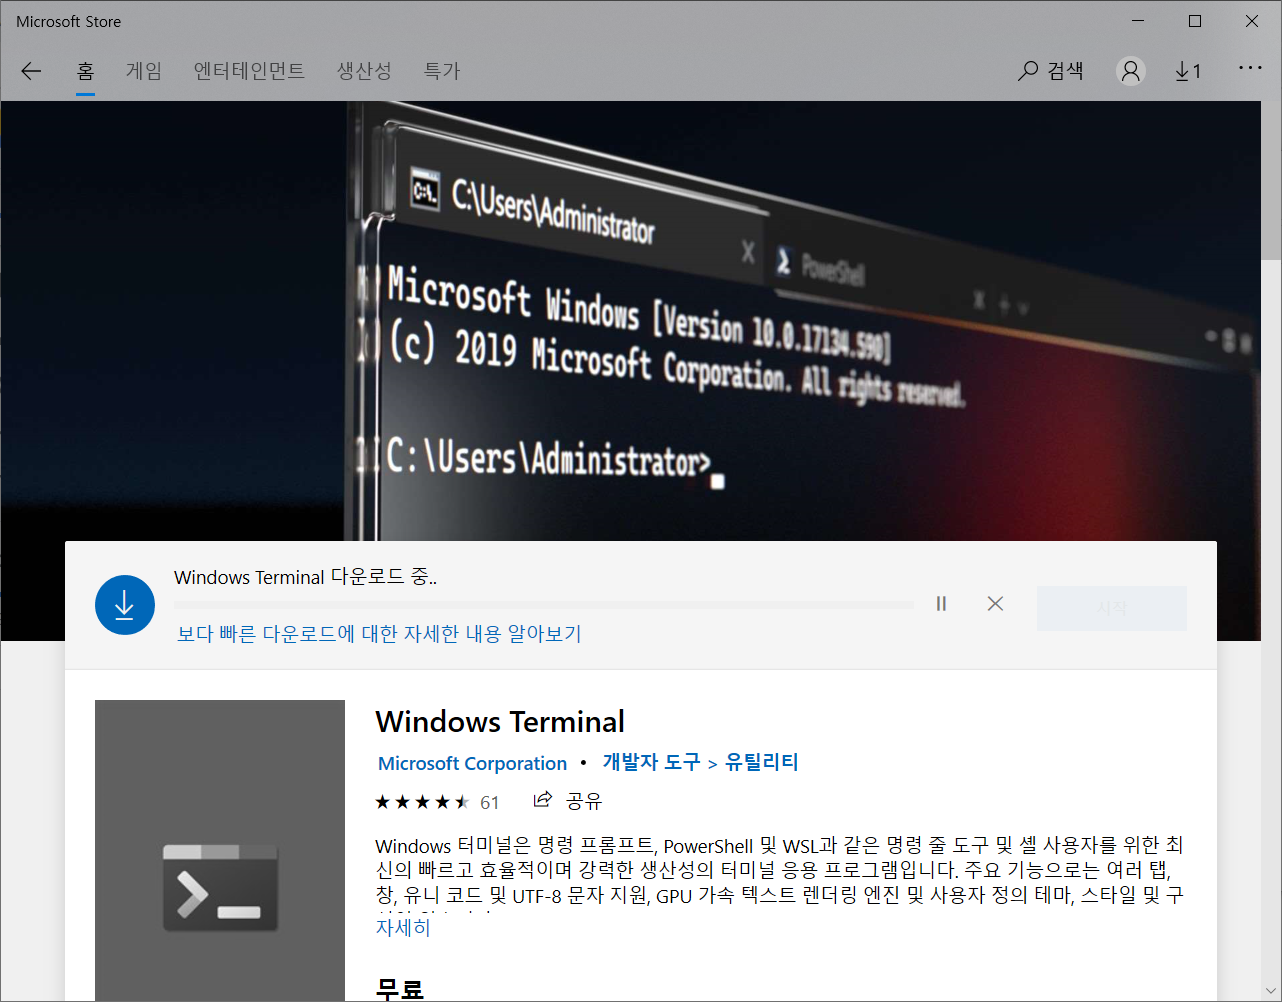Screen dimensions: 1282x1002
Task: Select the 생산성 tab
Action: (364, 71)
